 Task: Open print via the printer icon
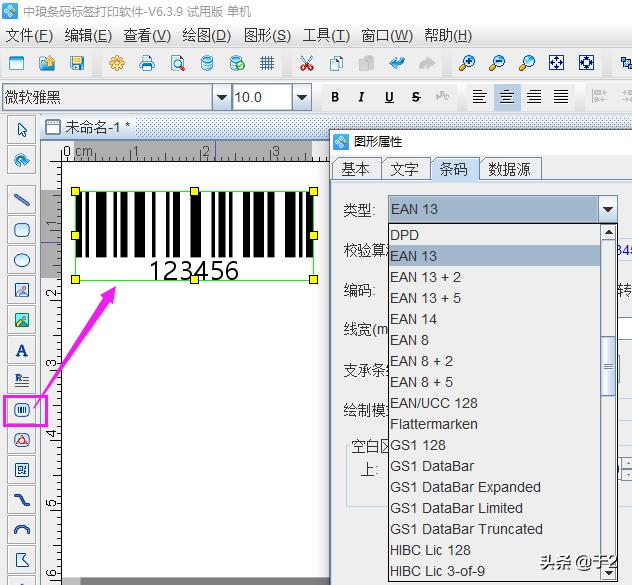click(x=147, y=63)
